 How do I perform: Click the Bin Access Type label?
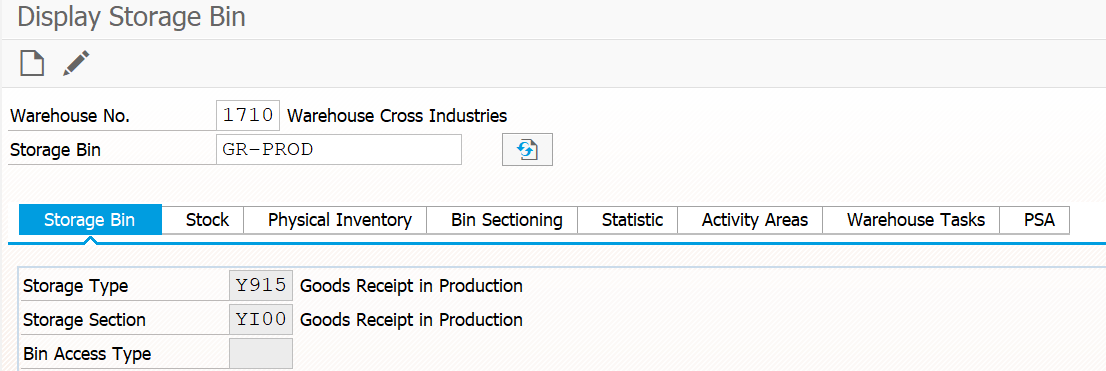click(87, 353)
